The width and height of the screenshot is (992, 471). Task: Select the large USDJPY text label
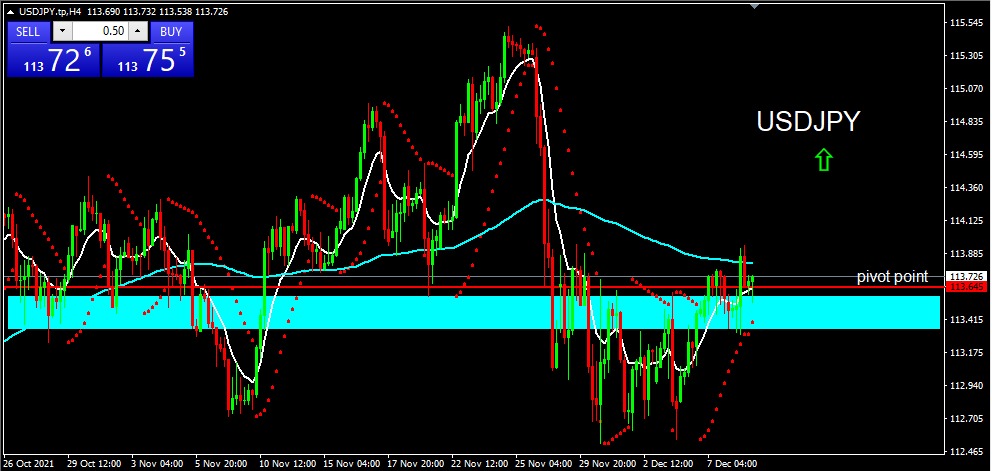pos(809,122)
